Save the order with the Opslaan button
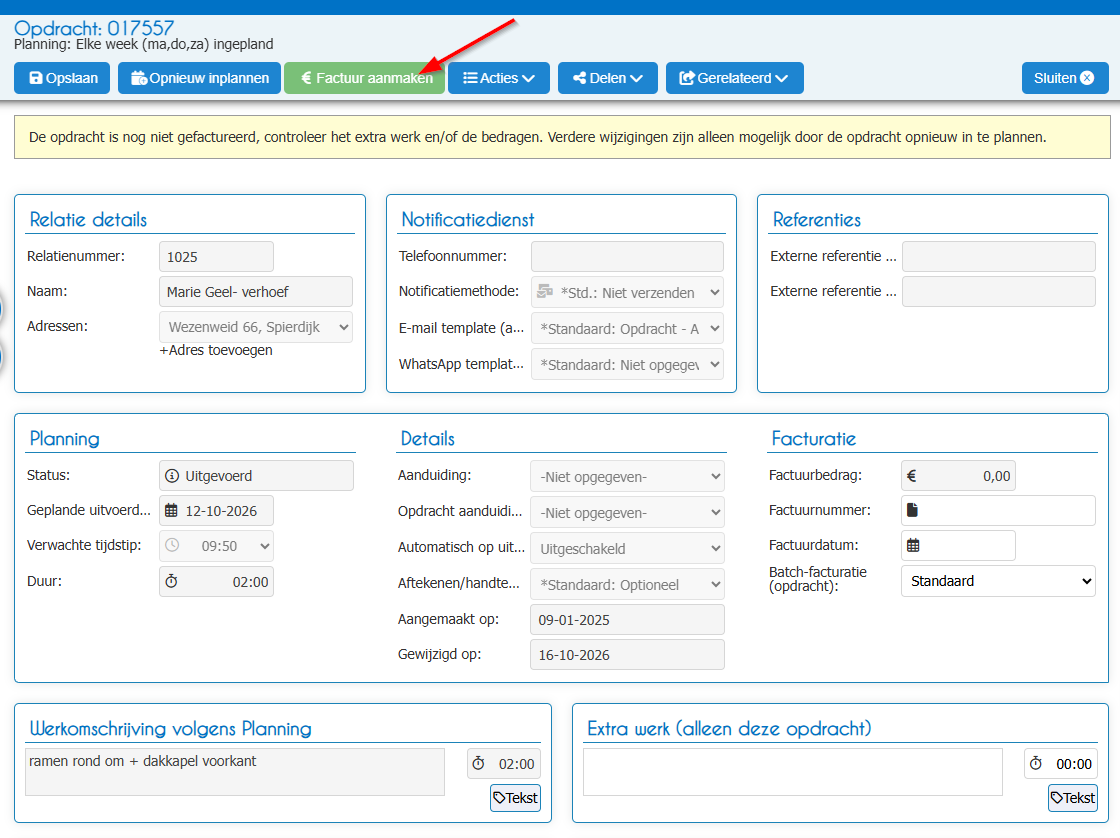Screen dimensions: 1120x838 tap(62, 78)
